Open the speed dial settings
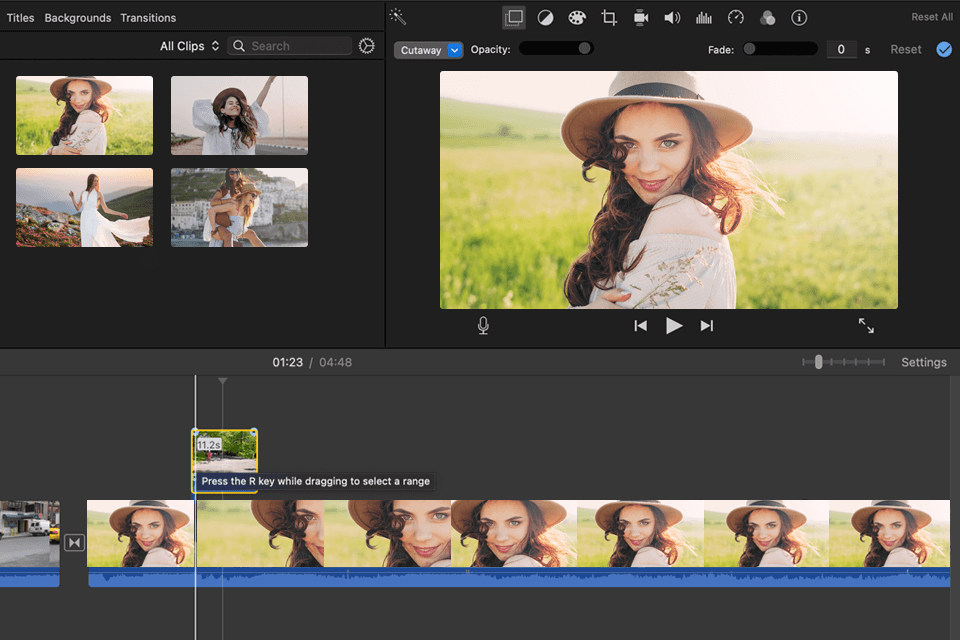The width and height of the screenshot is (960, 640). point(736,17)
